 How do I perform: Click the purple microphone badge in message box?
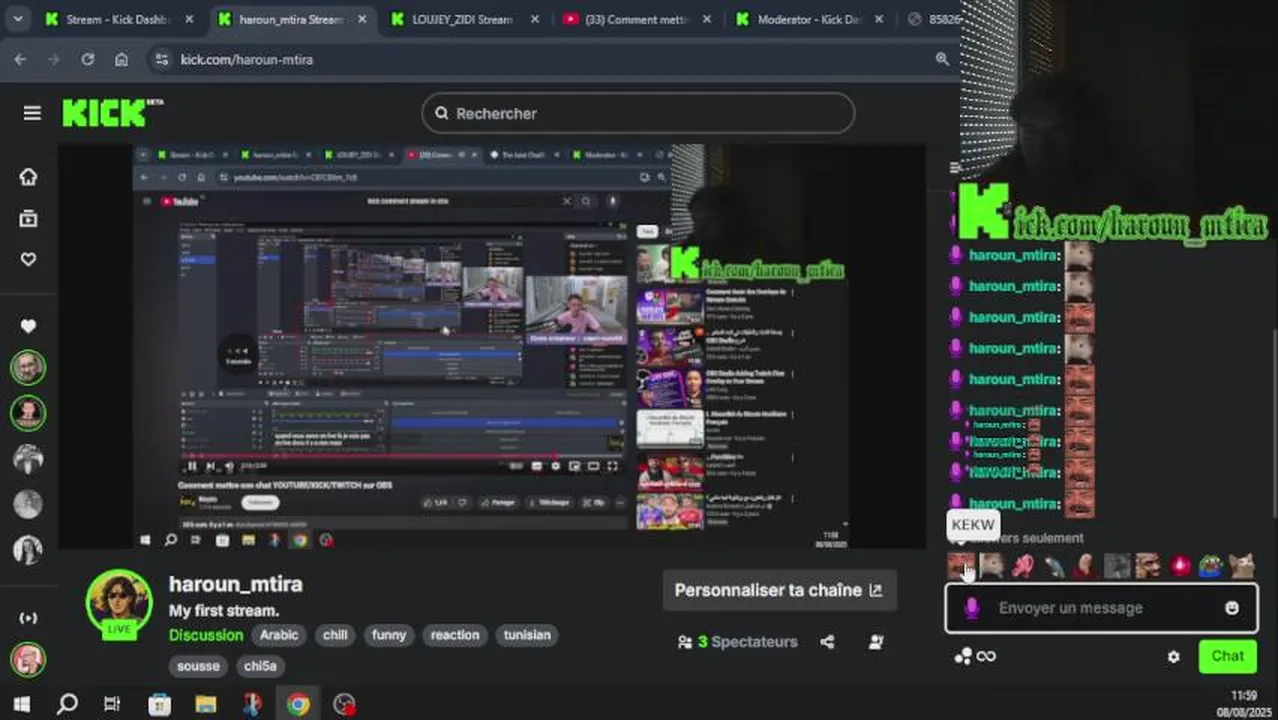(971, 608)
